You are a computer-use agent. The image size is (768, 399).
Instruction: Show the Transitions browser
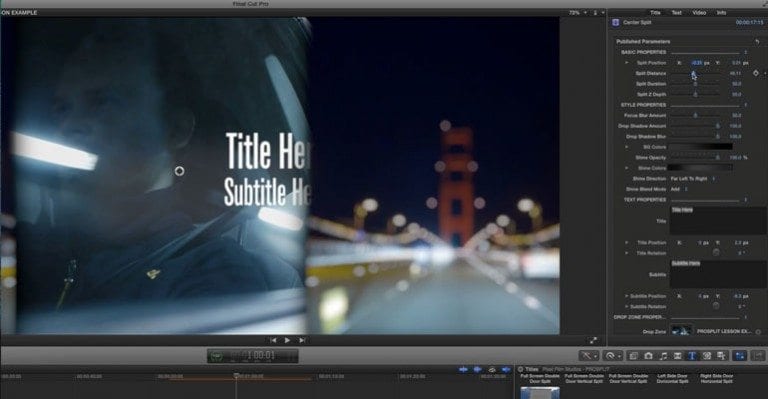(x=677, y=356)
